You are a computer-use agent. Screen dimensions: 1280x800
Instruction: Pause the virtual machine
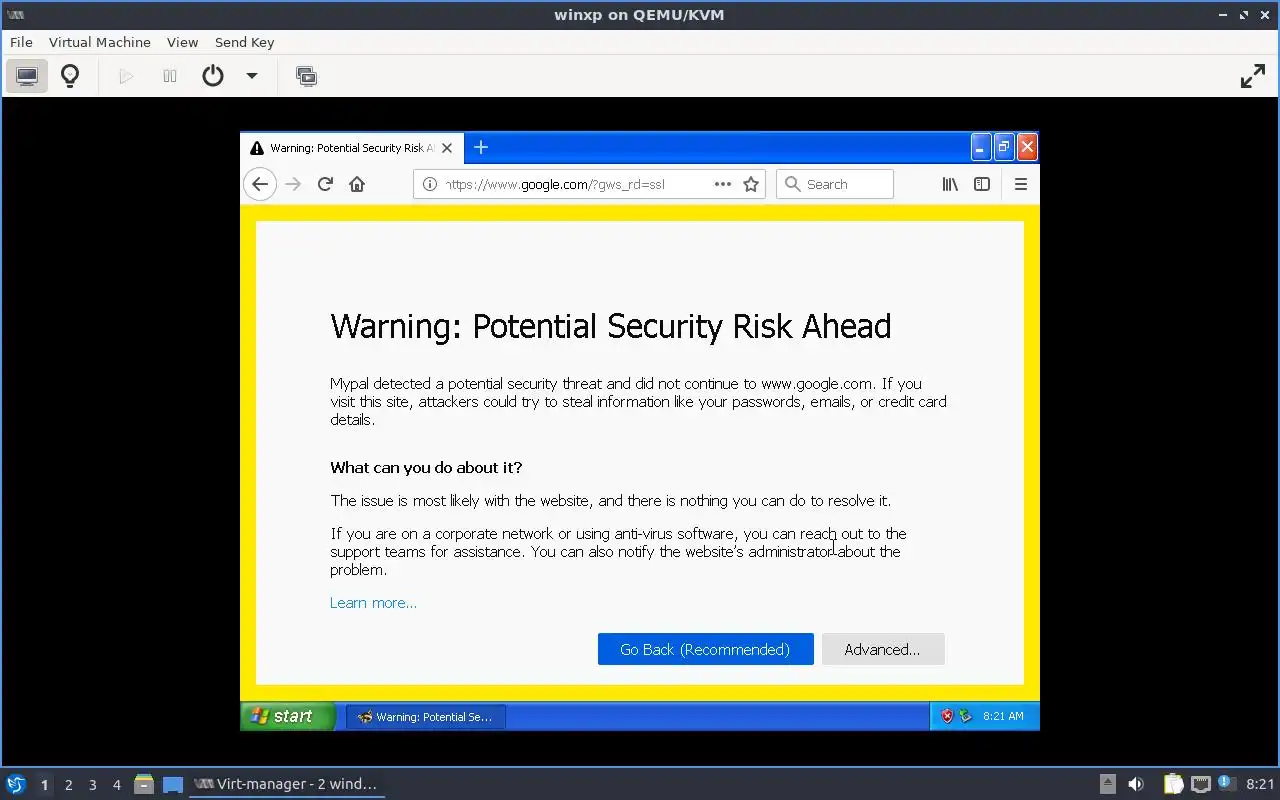[x=170, y=76]
